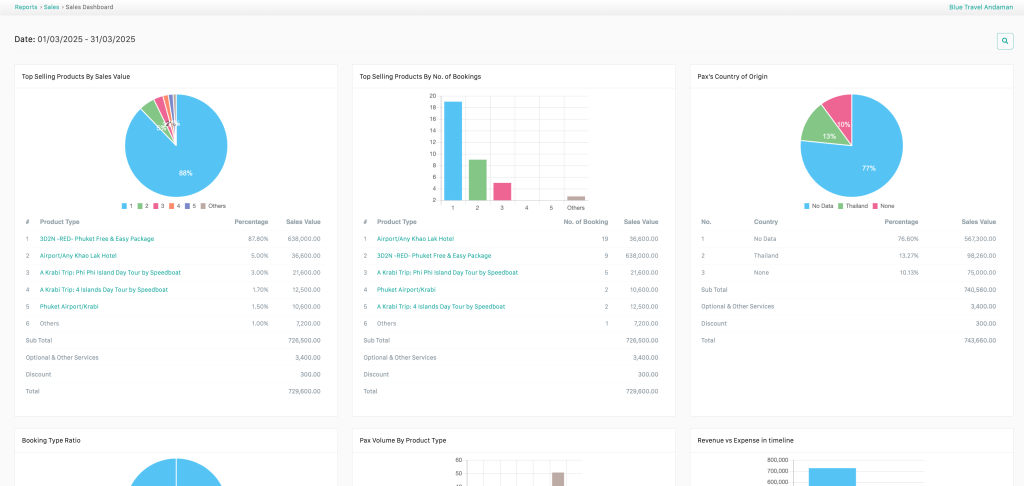Click the tallest blue bar in bookings chart
Viewport: 1024px width, 486px height.
coord(453,150)
